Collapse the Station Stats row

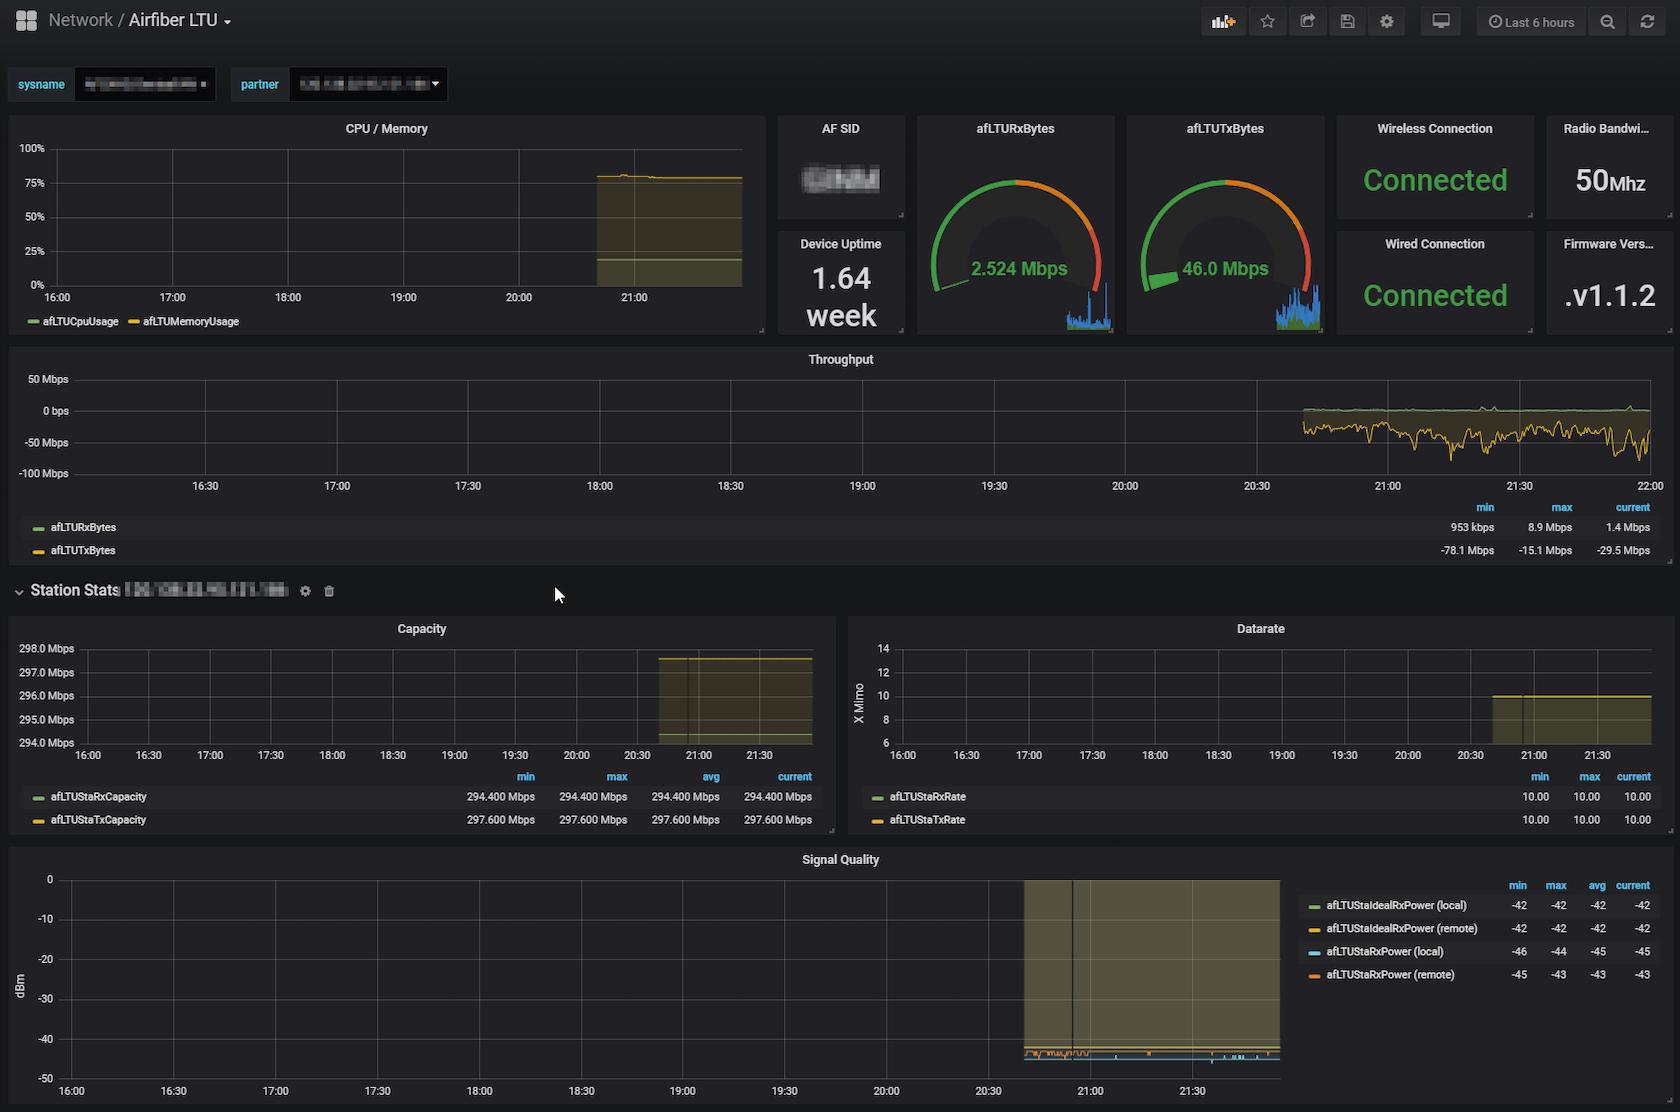(x=19, y=591)
